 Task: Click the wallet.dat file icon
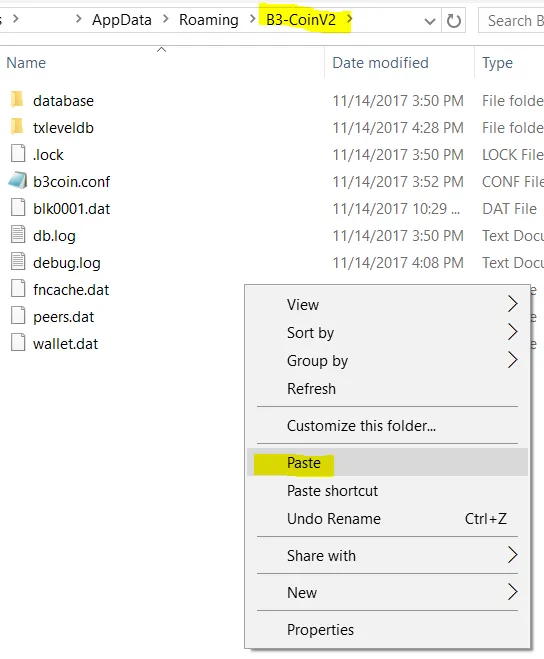[18, 343]
